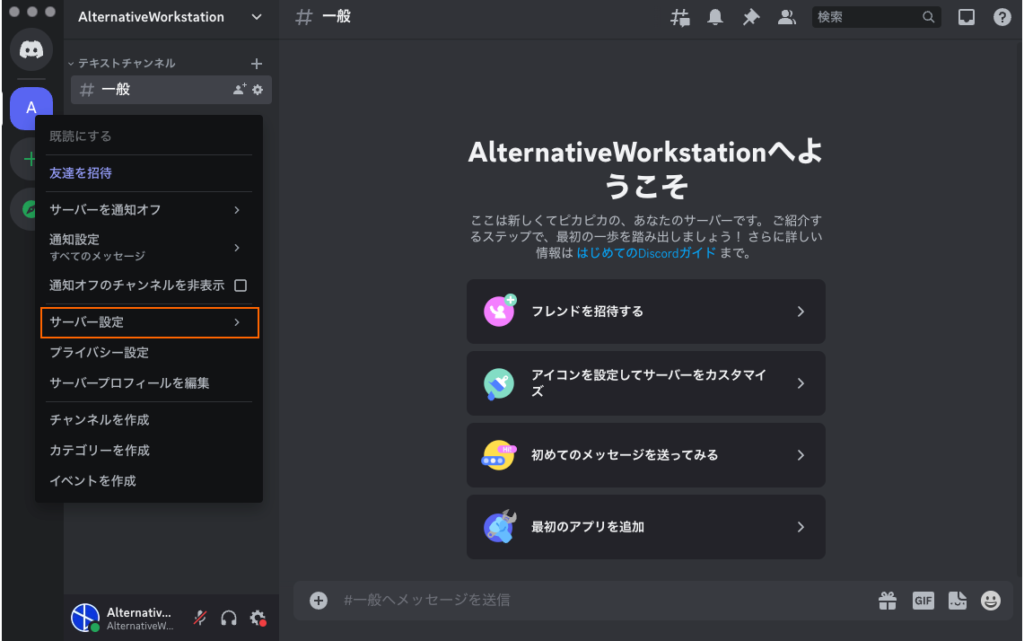Open user settings gear icon
Viewport: 1024px width, 641px height.
coord(258,618)
